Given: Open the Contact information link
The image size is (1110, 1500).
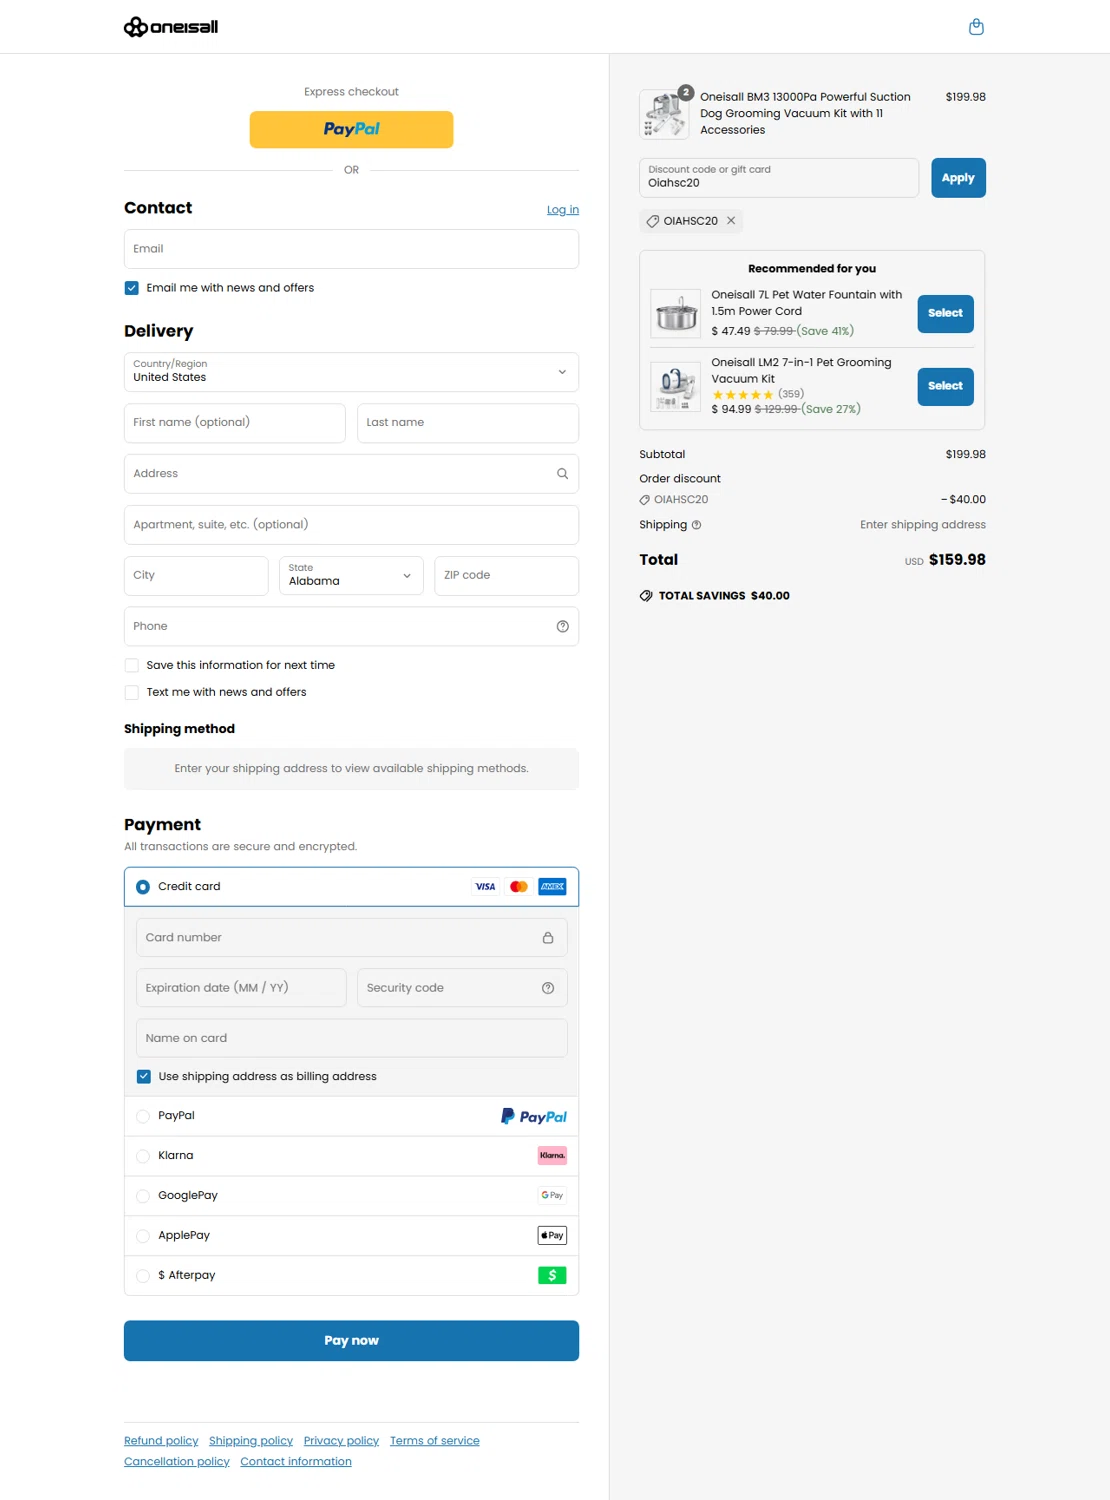Looking at the screenshot, I should [x=296, y=1462].
